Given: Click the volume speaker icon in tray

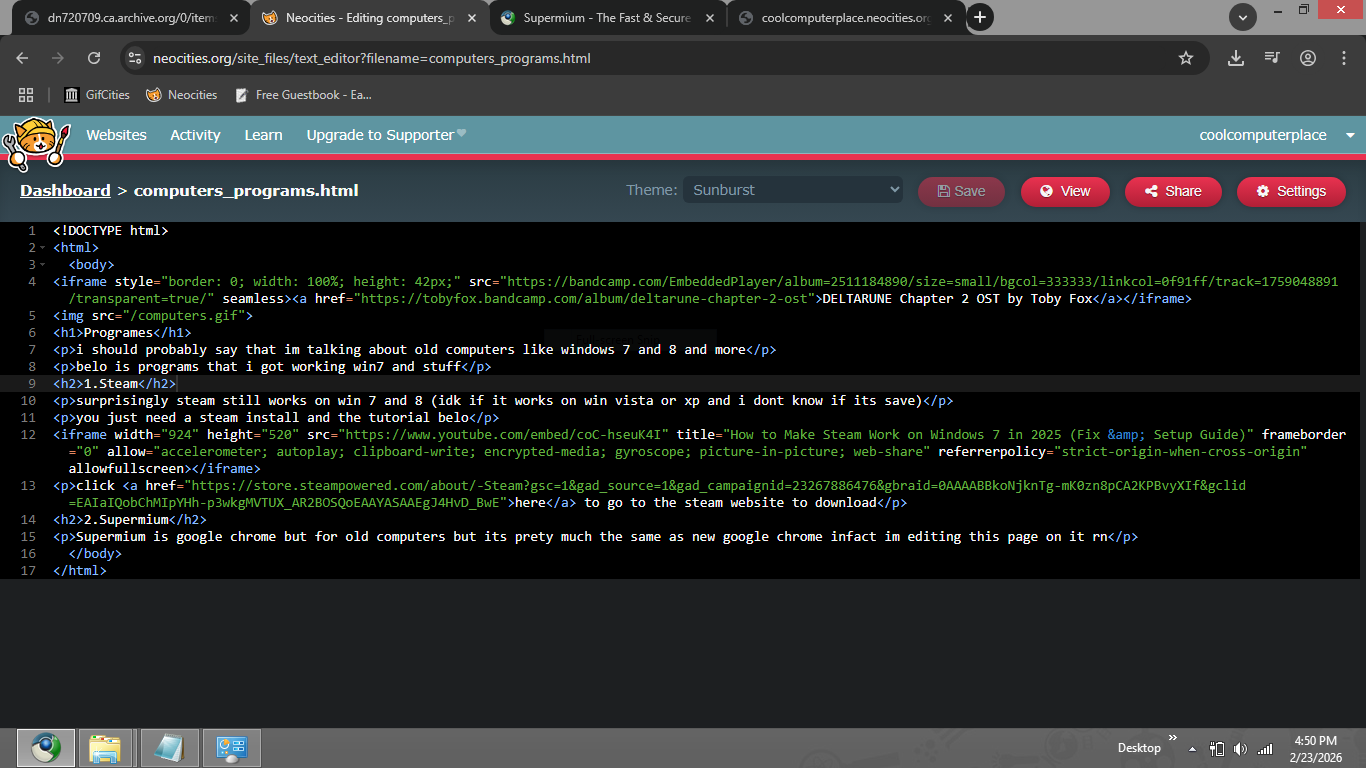Looking at the screenshot, I should [x=1240, y=748].
